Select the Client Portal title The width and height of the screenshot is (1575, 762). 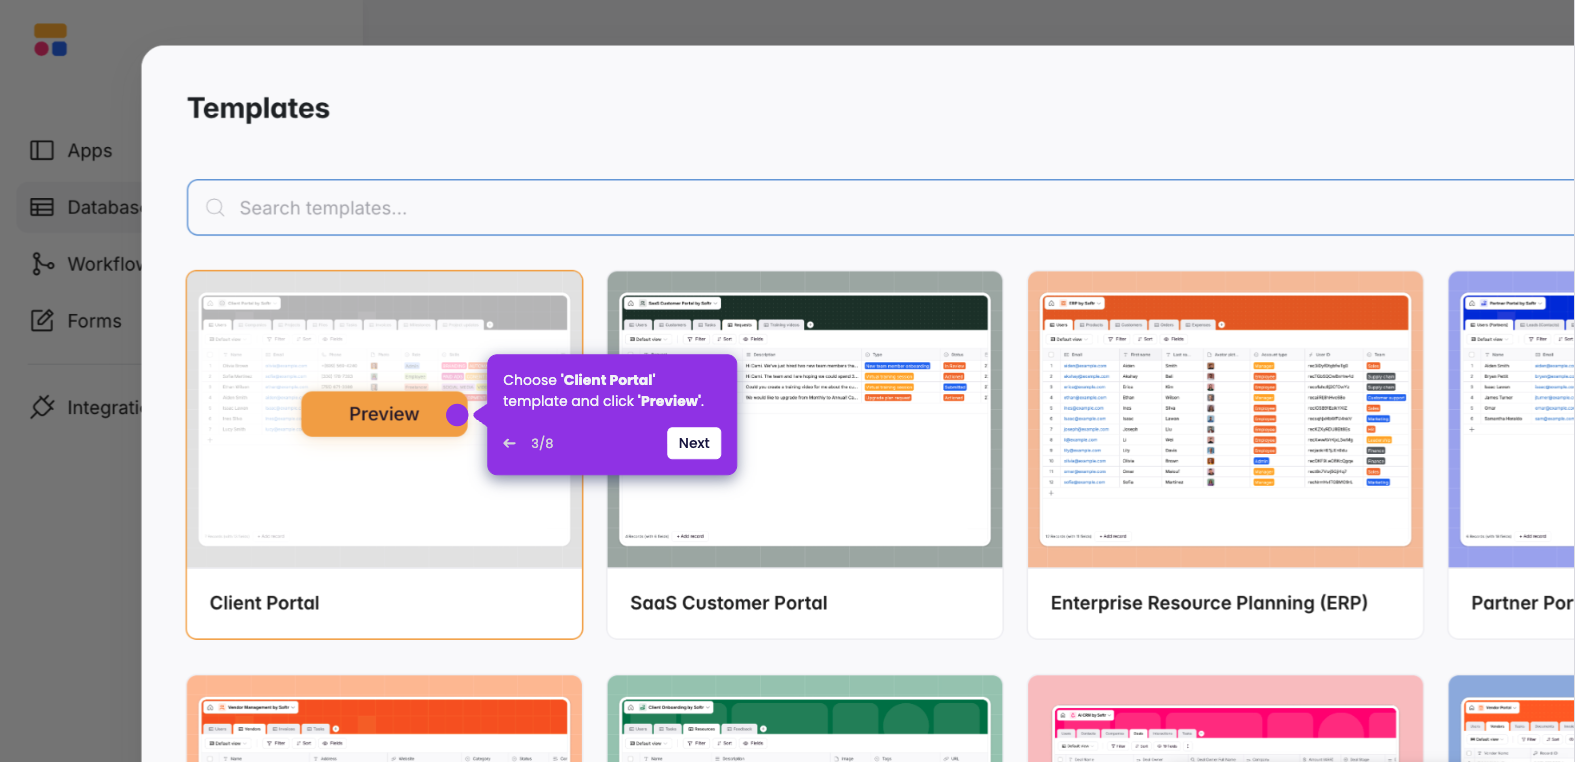(x=265, y=603)
